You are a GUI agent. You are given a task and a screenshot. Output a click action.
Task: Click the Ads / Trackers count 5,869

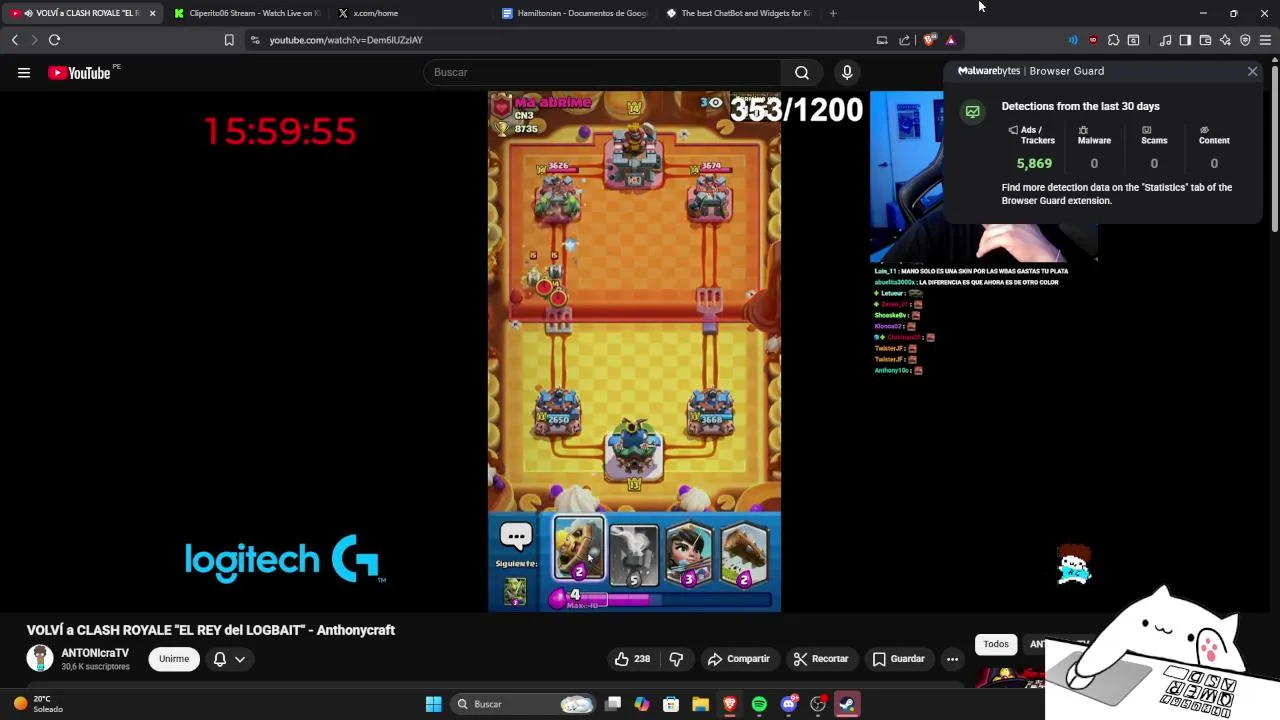point(1034,163)
